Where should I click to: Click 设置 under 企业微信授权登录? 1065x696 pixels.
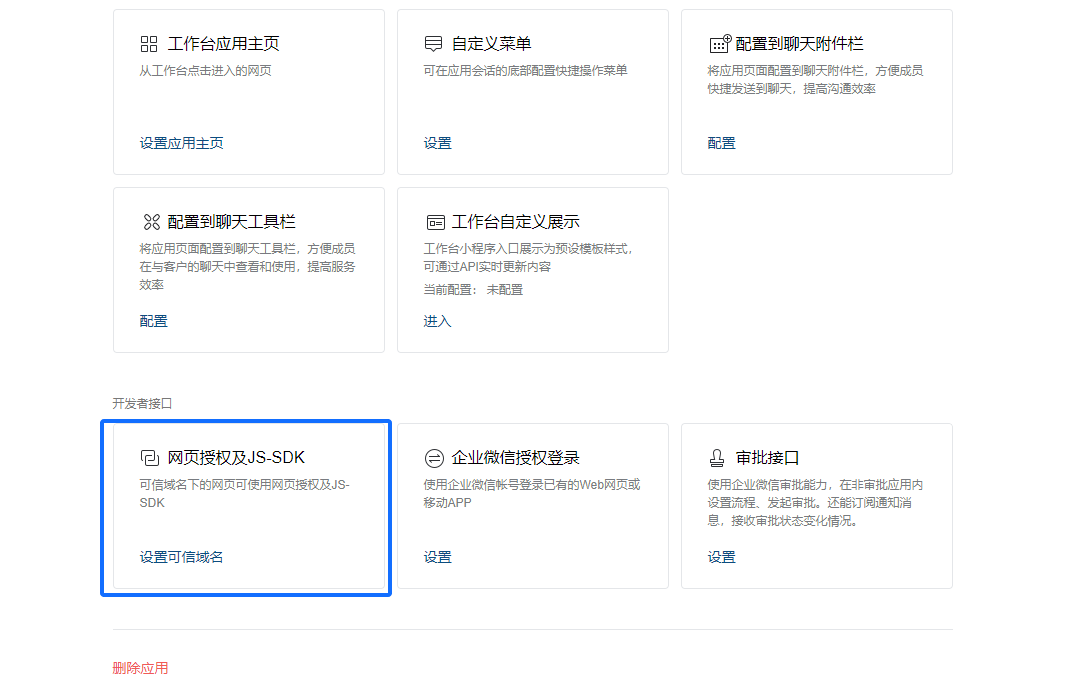point(437,557)
